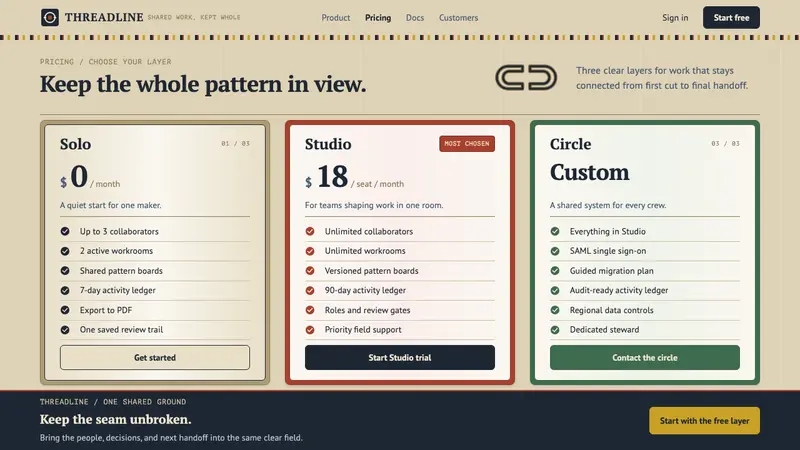The width and height of the screenshot is (800, 450).
Task: Click Start with the free layer button
Action: pyautogui.click(x=704, y=421)
